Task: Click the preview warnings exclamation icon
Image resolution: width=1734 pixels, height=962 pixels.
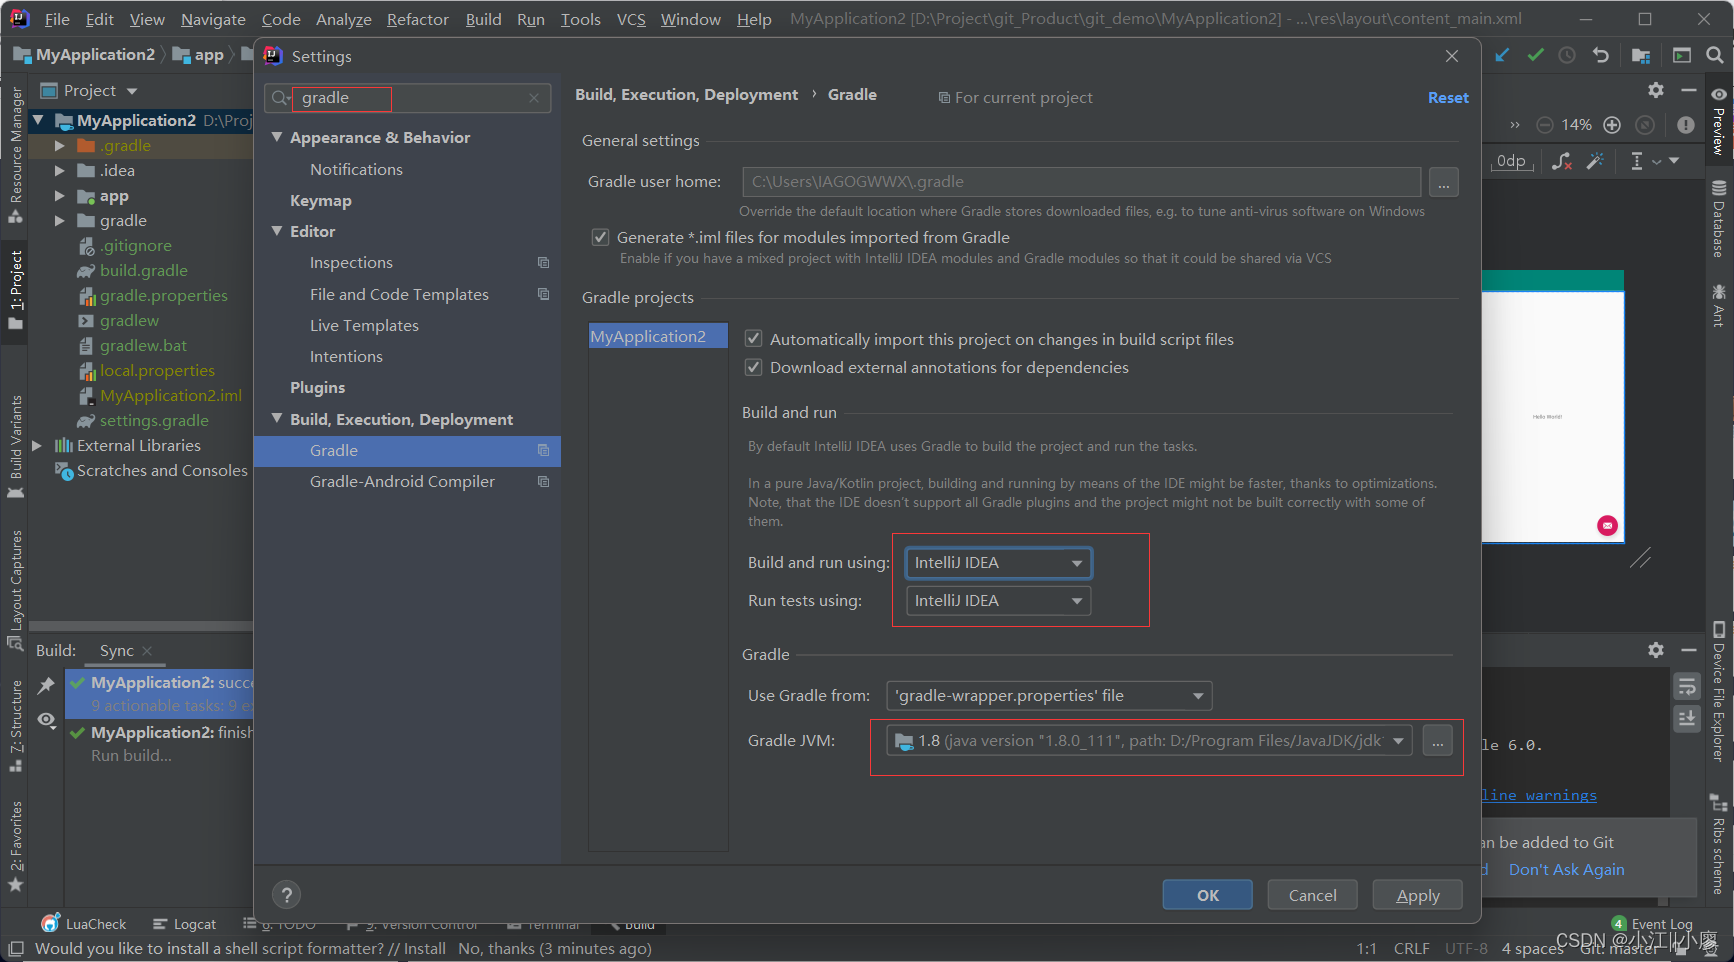Action: pos(1686,125)
